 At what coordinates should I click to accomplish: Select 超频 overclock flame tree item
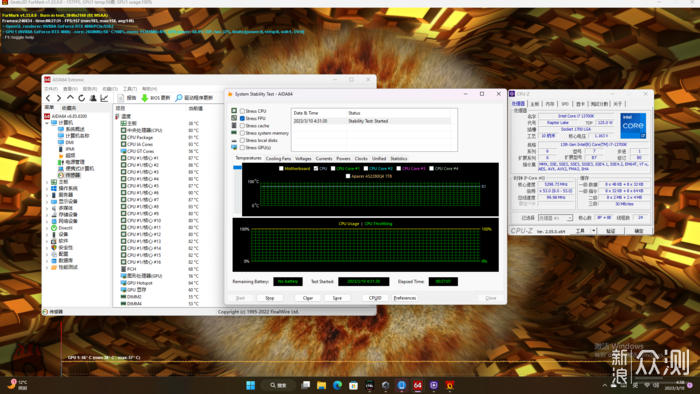click(x=67, y=155)
